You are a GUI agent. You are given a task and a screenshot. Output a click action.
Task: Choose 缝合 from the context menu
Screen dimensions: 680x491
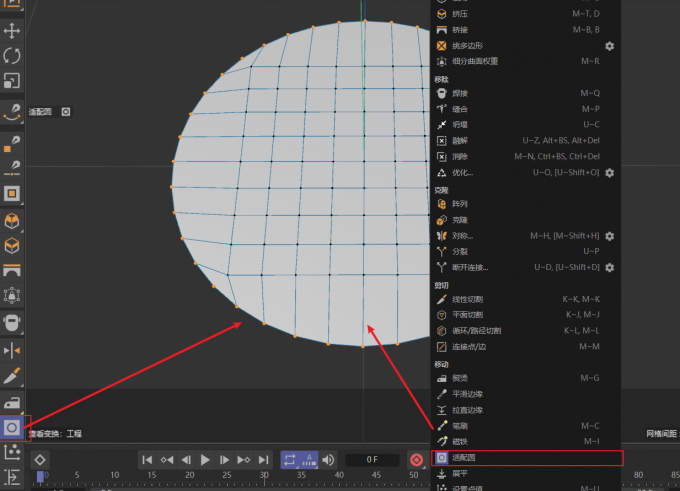coord(526,109)
